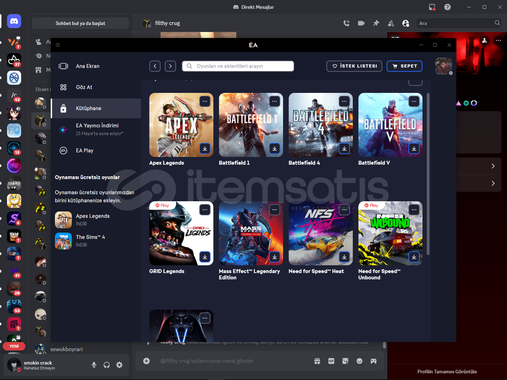Viewport: 507px width, 380px height.
Task: Click the Discord Ara search box
Action: [459, 23]
